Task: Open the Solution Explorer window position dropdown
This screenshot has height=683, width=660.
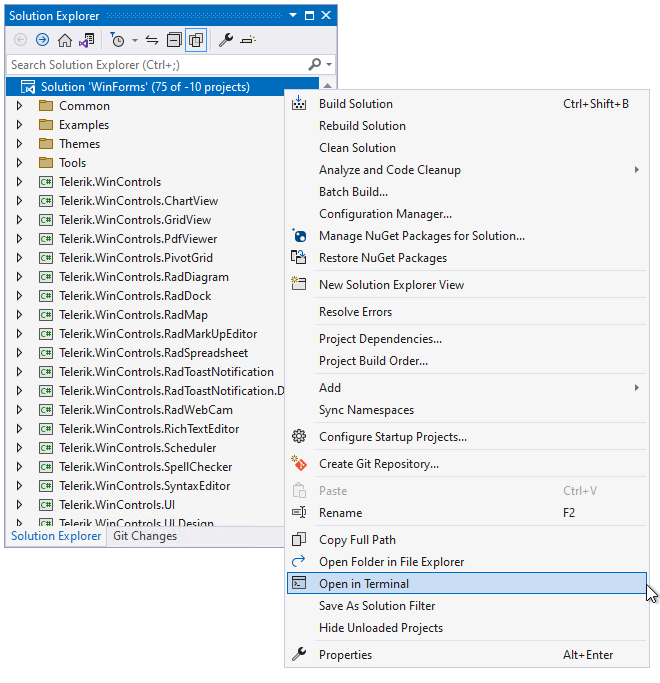Action: tap(293, 16)
